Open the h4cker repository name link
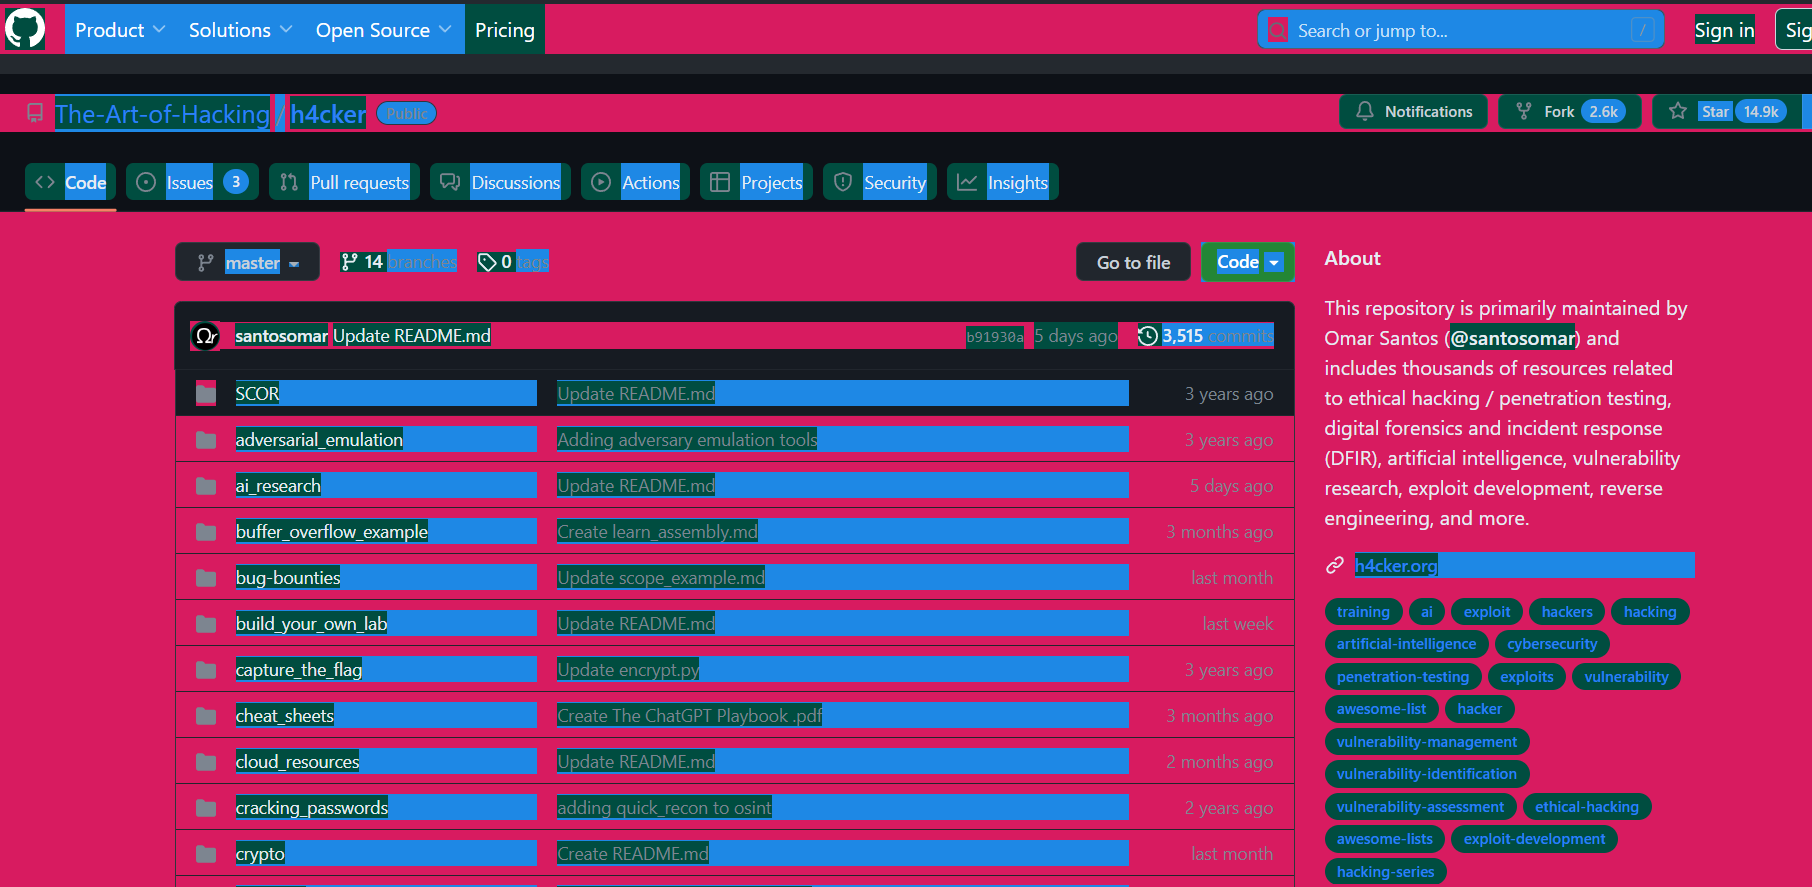1812x887 pixels. (328, 114)
